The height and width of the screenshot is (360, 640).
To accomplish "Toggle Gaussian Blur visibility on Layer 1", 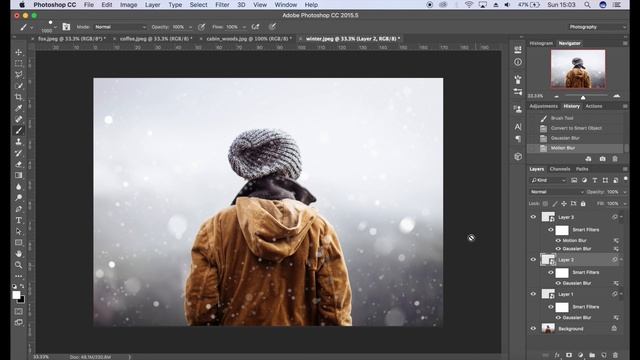I will 558,318.
